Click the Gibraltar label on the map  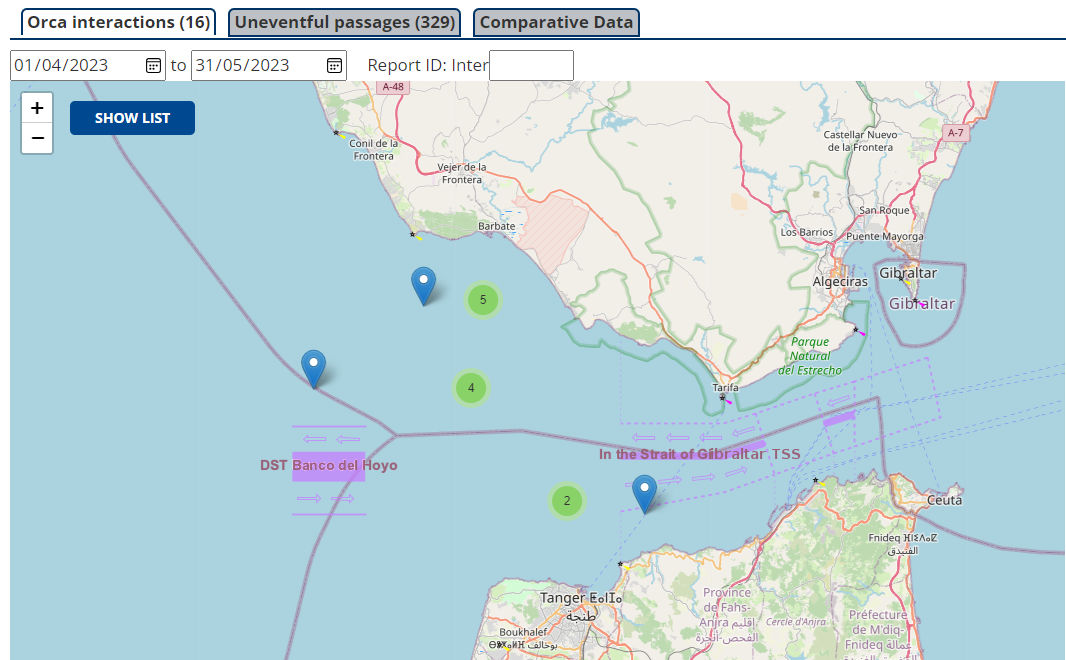[910, 273]
